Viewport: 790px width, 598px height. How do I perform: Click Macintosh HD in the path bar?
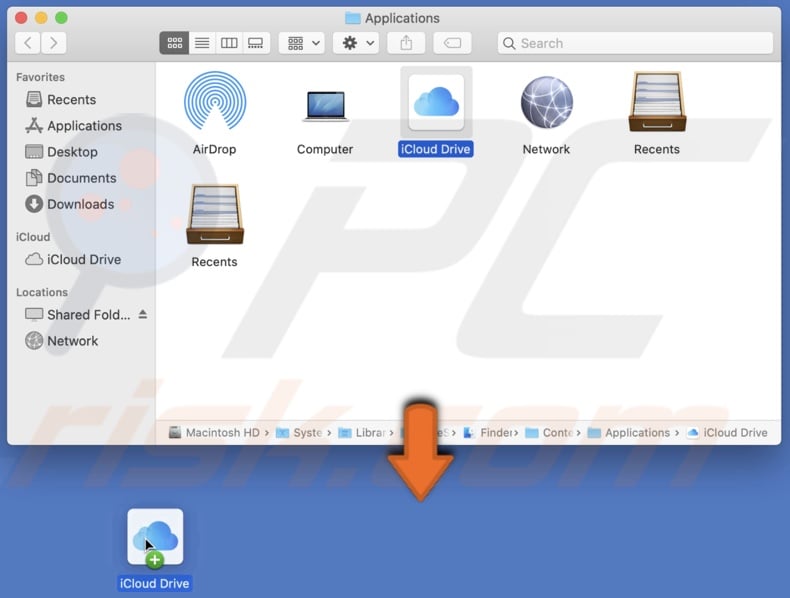click(x=214, y=433)
